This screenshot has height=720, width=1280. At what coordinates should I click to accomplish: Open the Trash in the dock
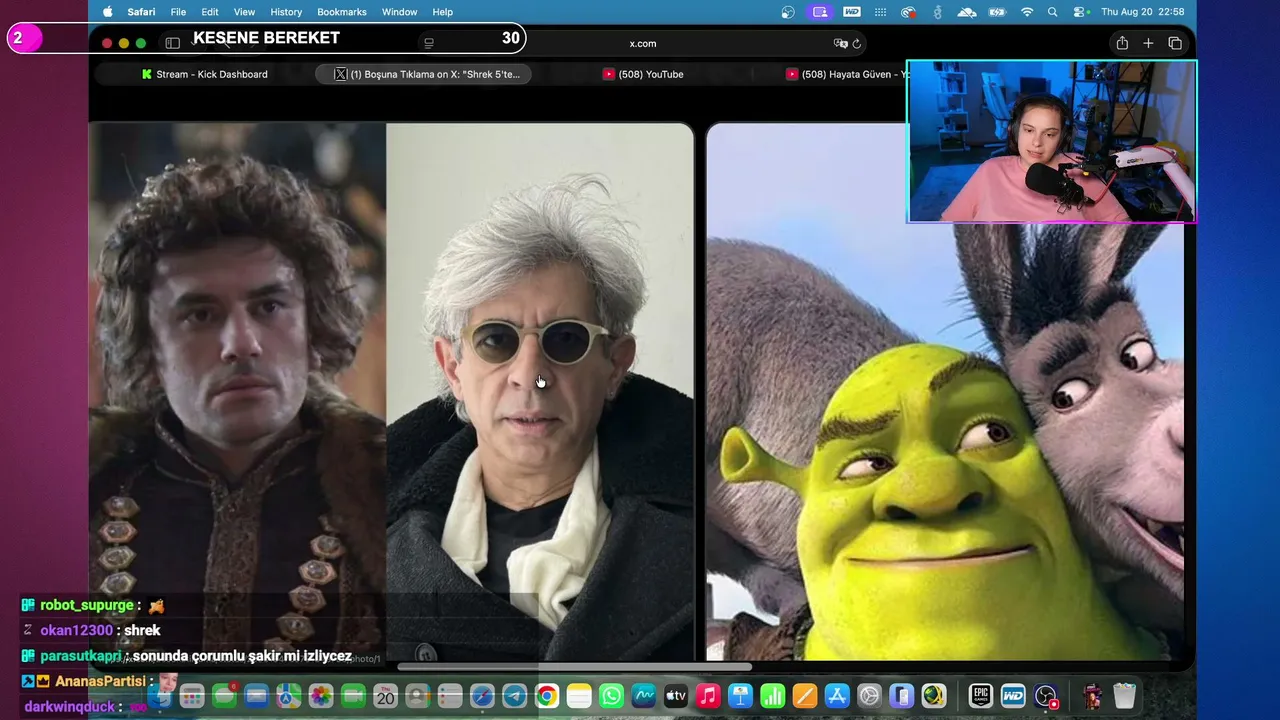[1124, 696]
